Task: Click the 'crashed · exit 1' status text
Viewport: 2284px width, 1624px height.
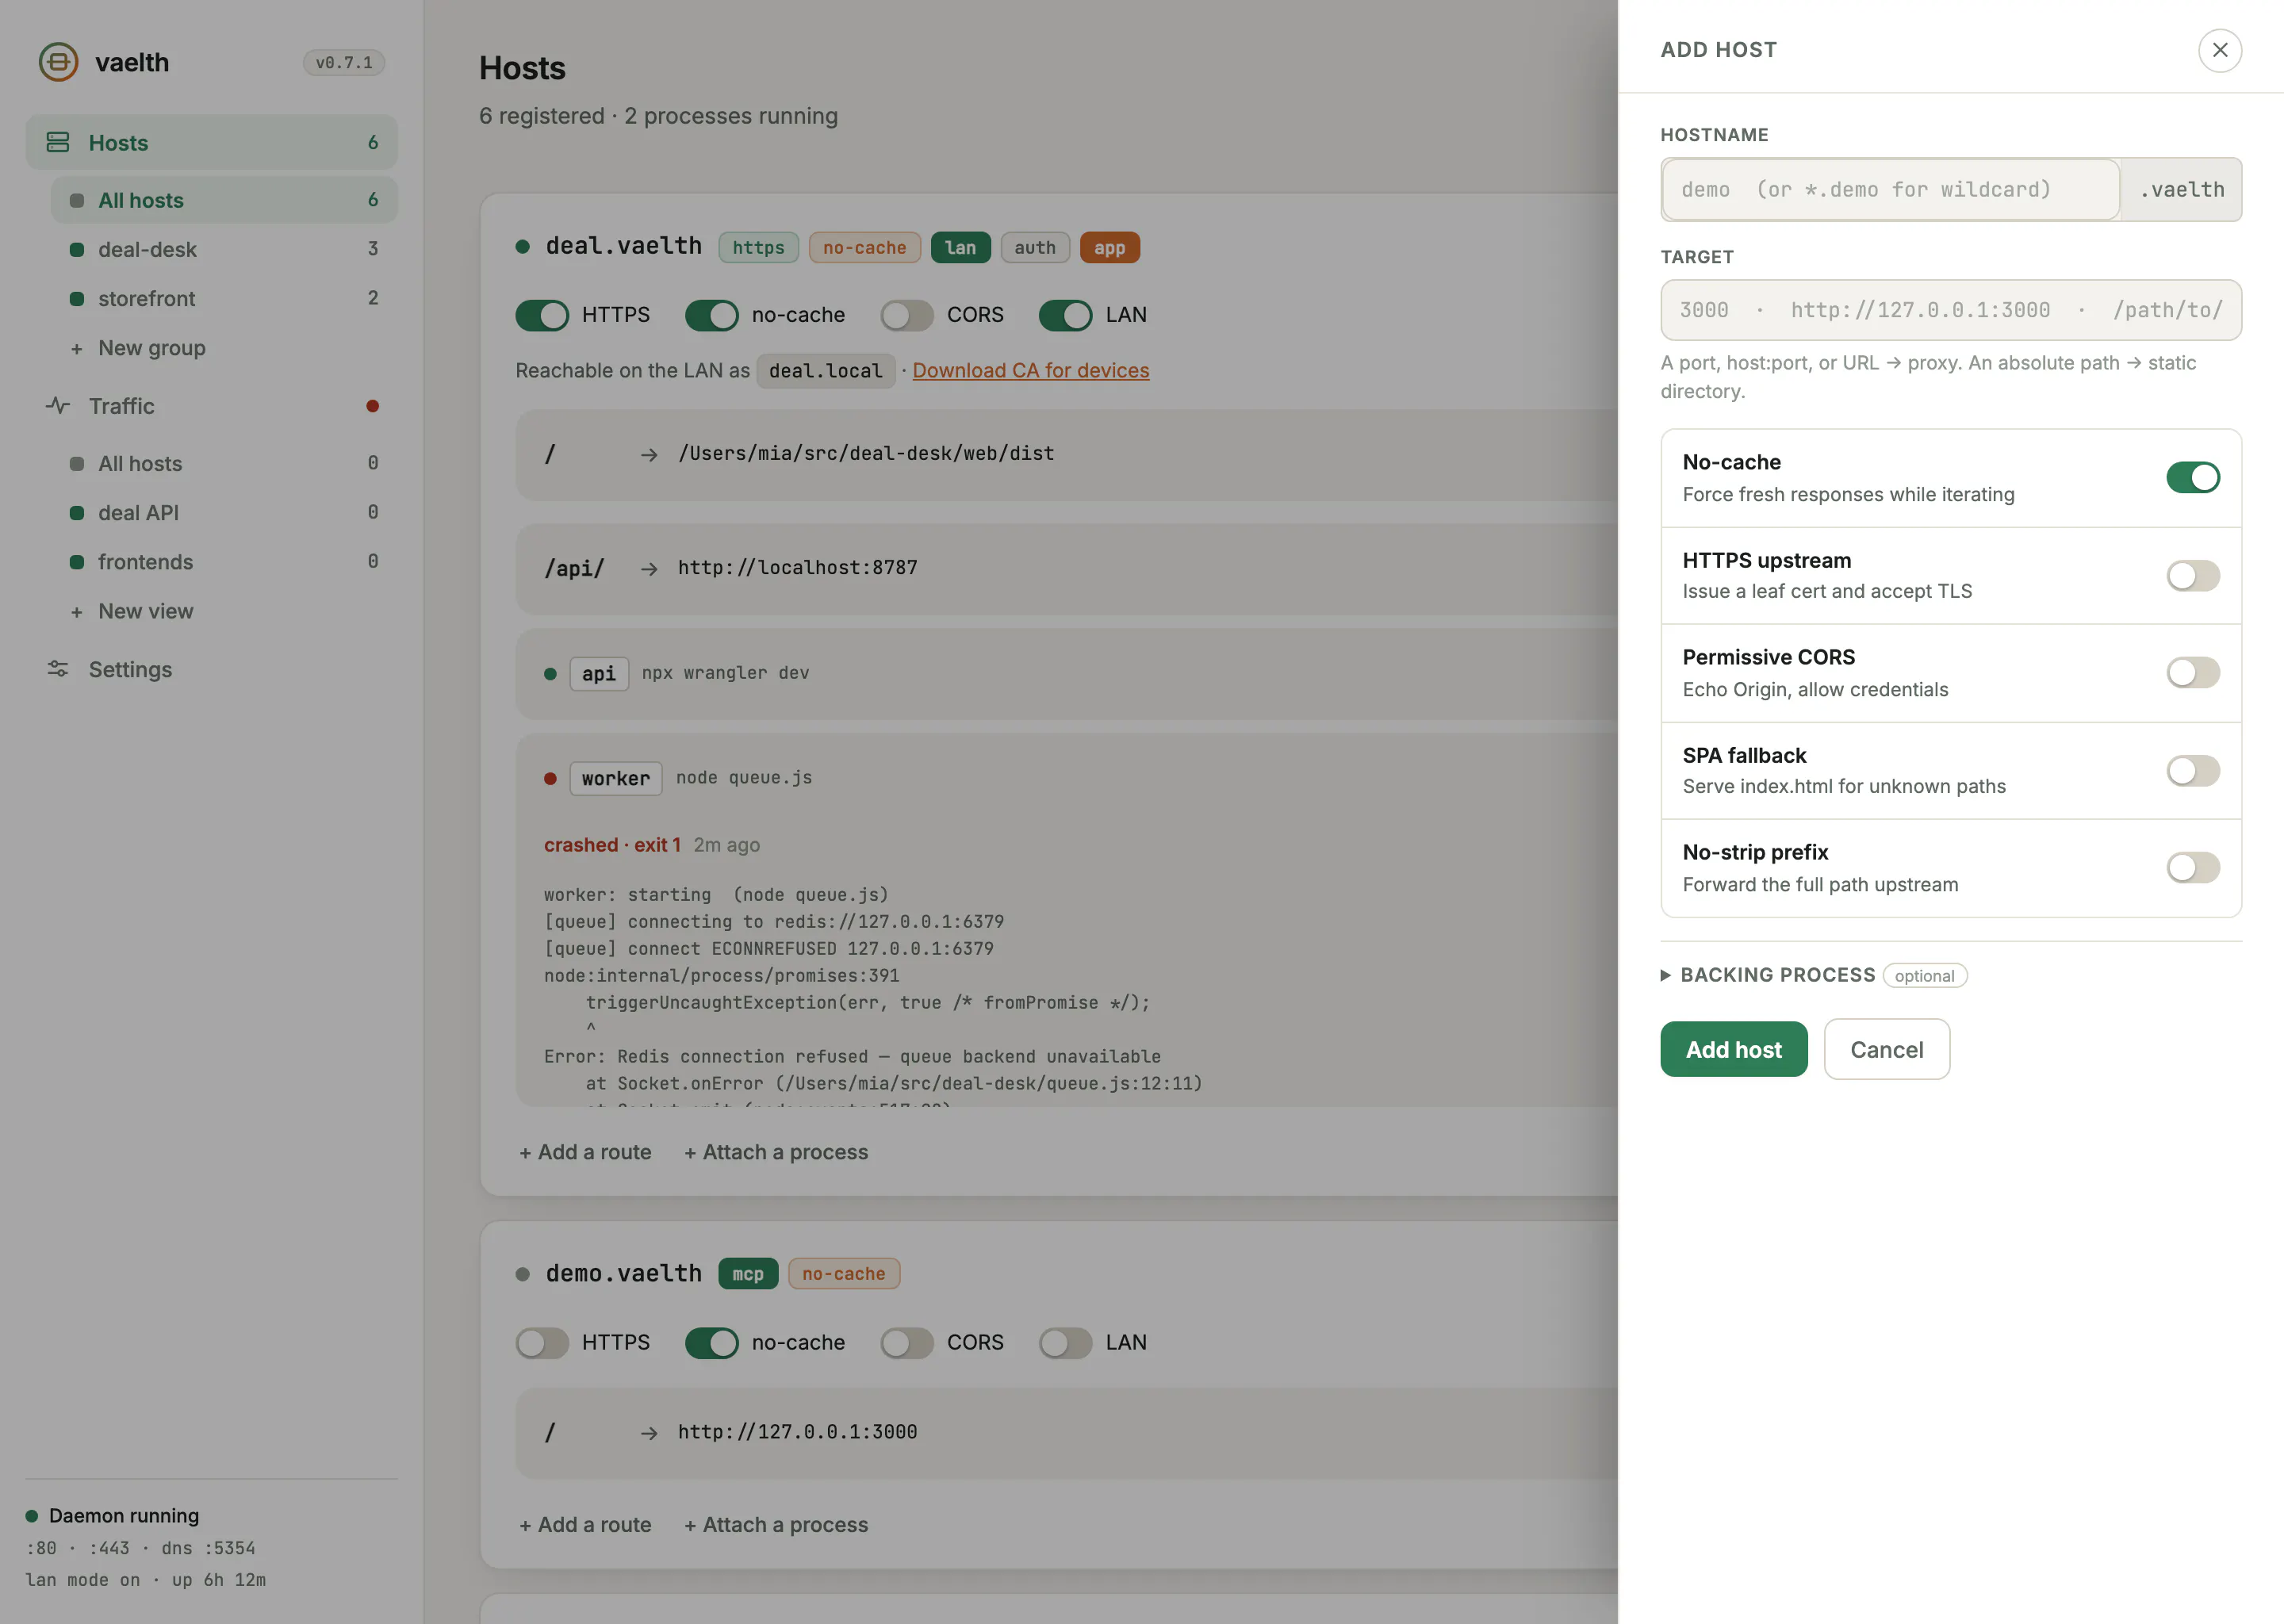Action: click(612, 845)
